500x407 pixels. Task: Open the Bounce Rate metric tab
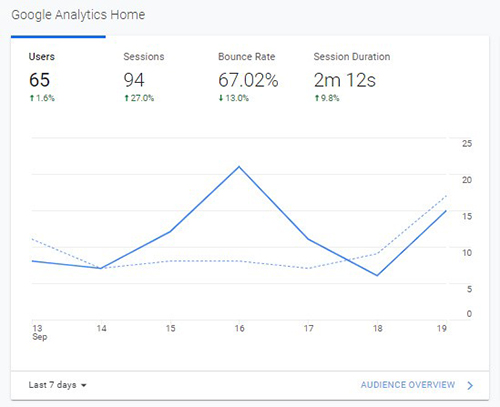pos(248,77)
